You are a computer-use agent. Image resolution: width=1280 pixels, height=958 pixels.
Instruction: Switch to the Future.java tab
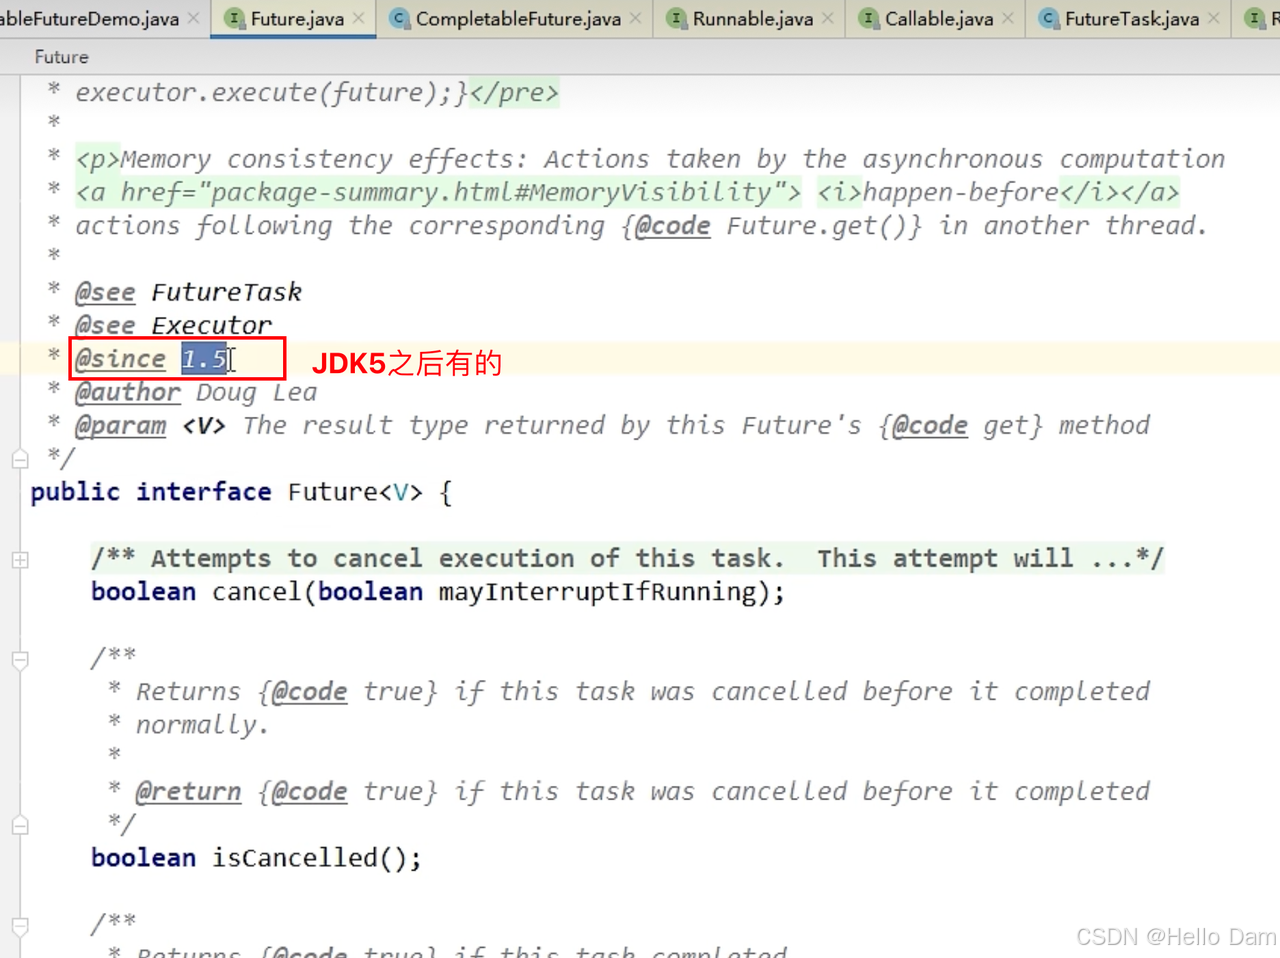[x=294, y=19]
